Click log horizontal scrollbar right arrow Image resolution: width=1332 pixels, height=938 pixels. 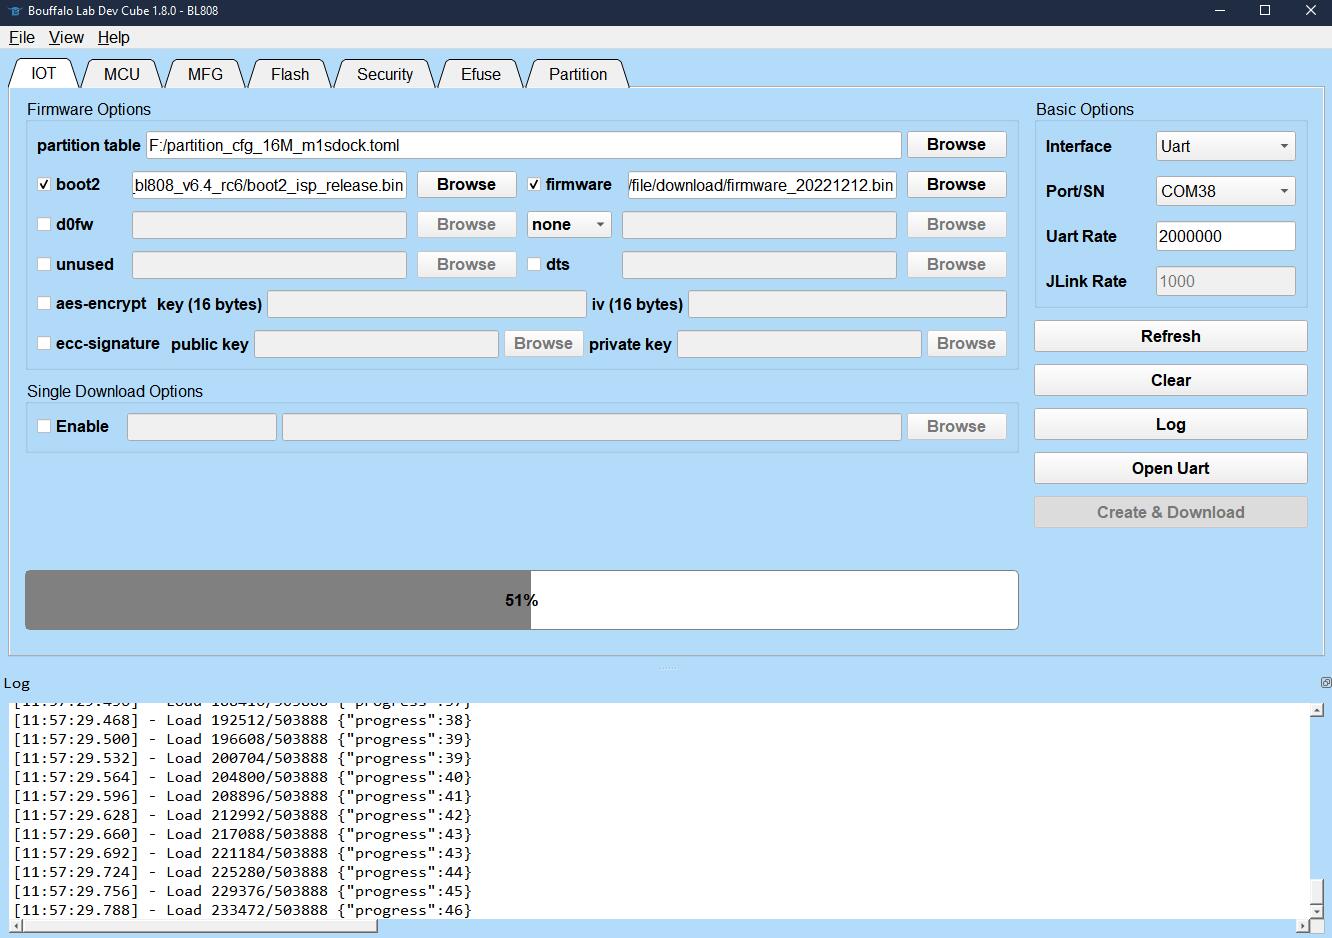[1302, 926]
